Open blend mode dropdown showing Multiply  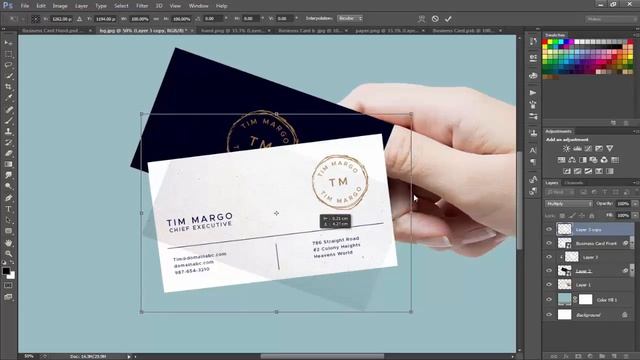[569, 203]
